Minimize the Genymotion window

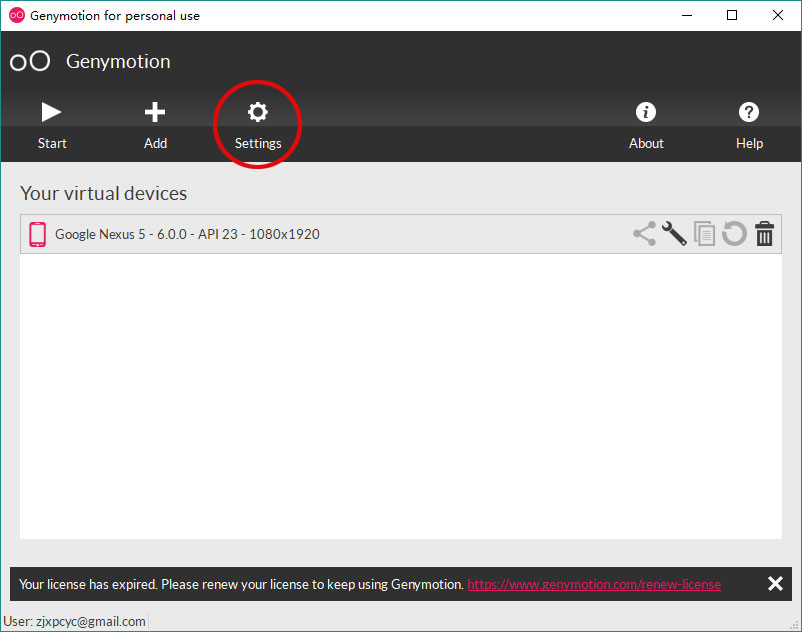coord(687,15)
